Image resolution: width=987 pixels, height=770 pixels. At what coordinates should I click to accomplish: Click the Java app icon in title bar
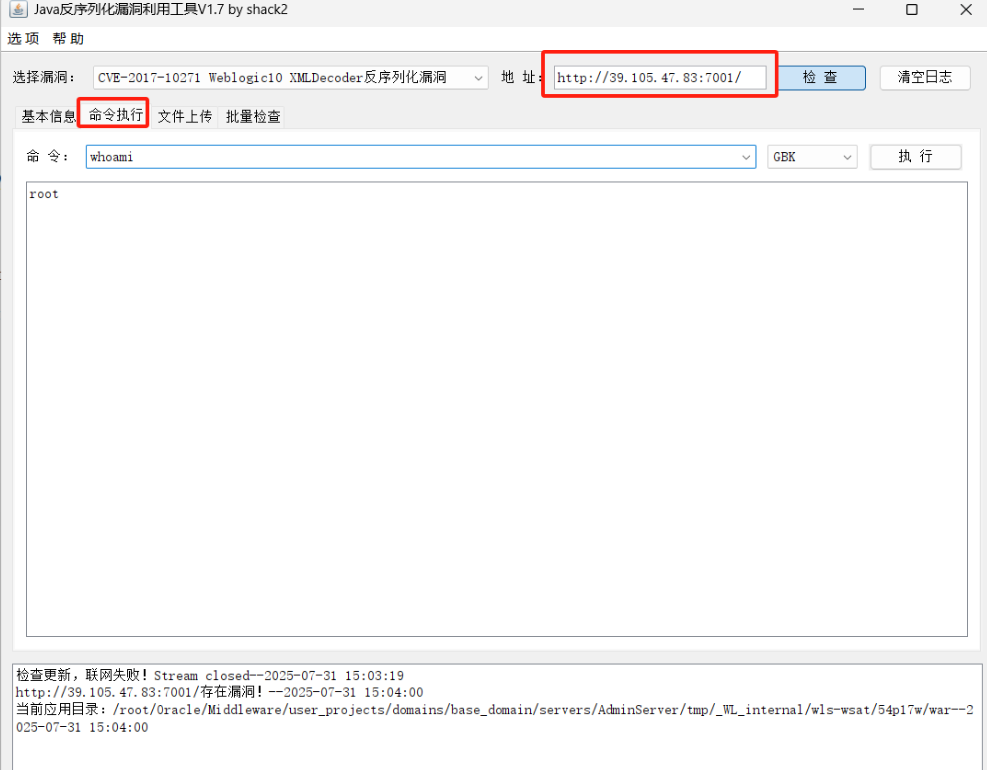pyautogui.click(x=18, y=9)
